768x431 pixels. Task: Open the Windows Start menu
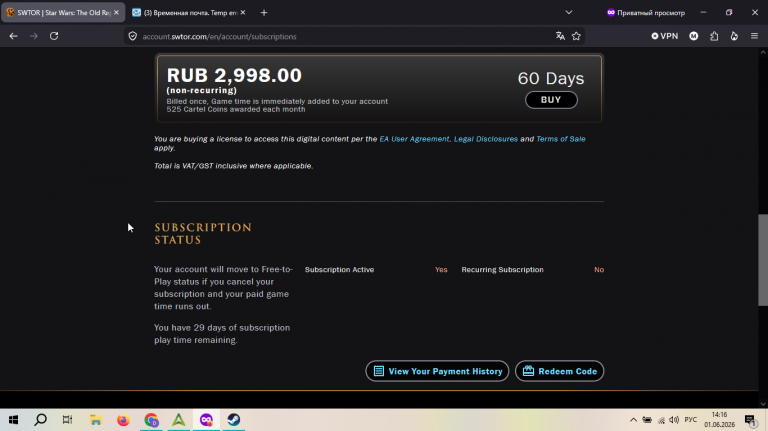click(13, 420)
